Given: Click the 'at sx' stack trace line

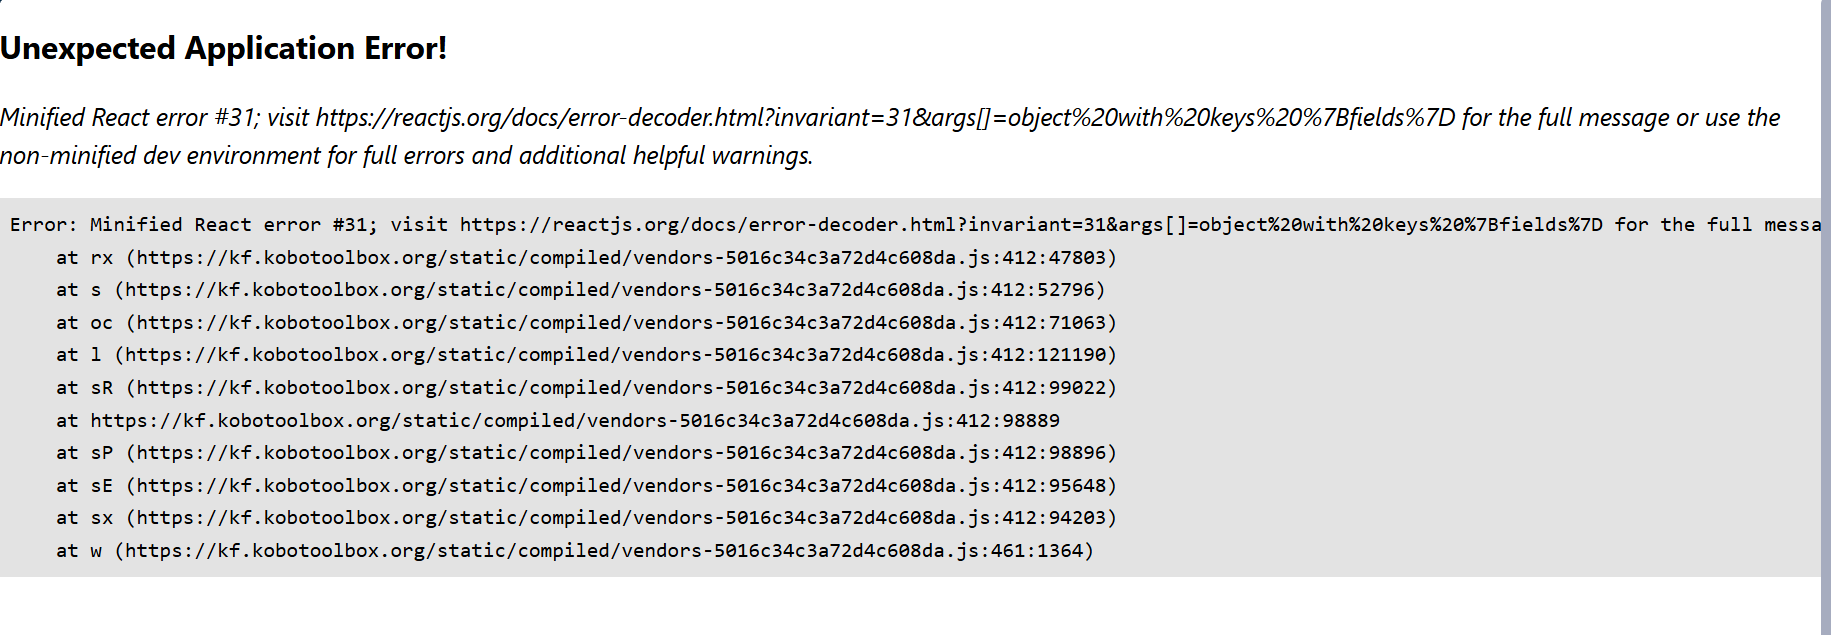Looking at the screenshot, I should point(586,518).
